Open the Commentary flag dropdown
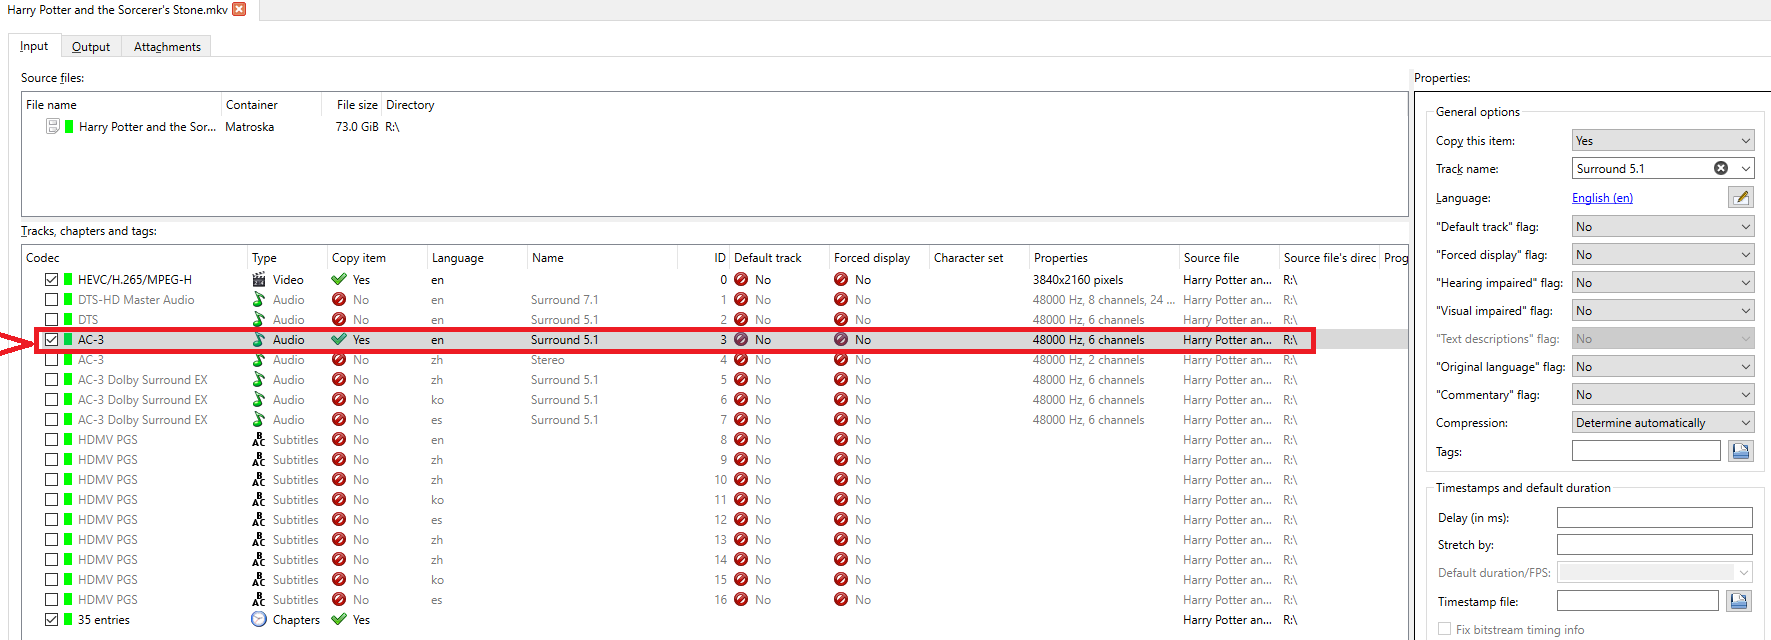This screenshot has height=640, width=1771. tap(1663, 395)
